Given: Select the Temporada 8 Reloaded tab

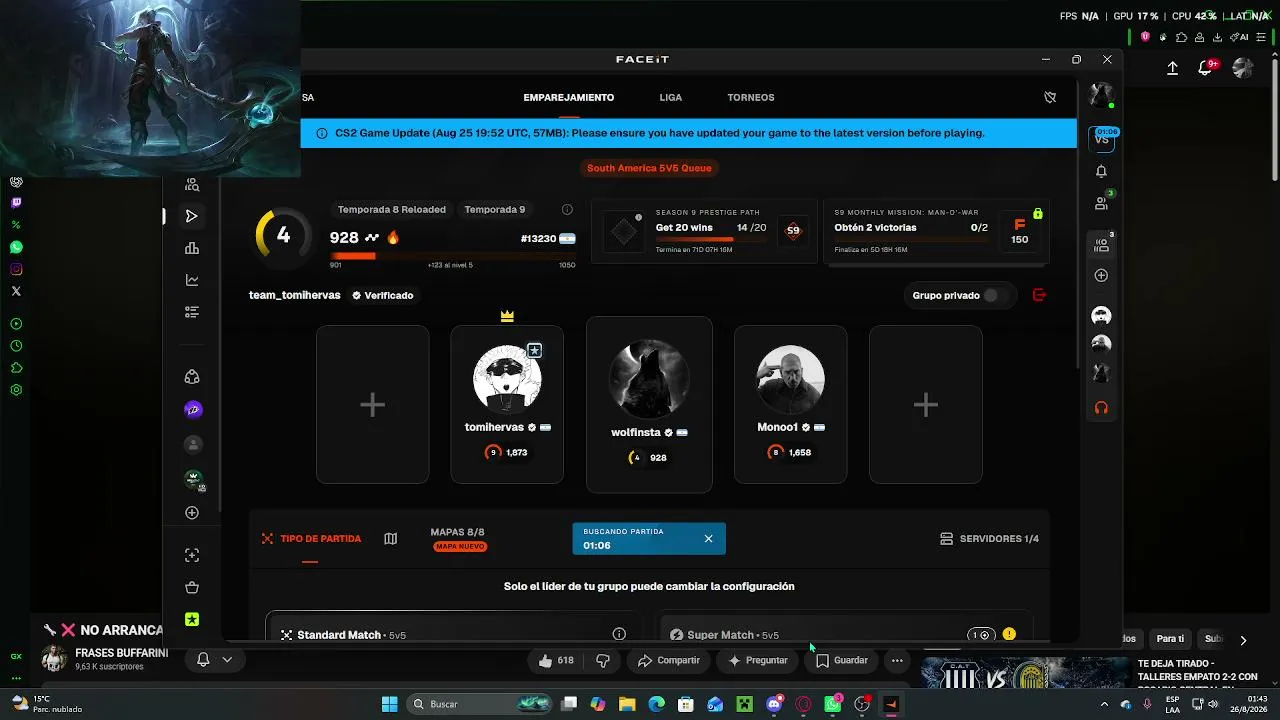Looking at the screenshot, I should (x=392, y=210).
